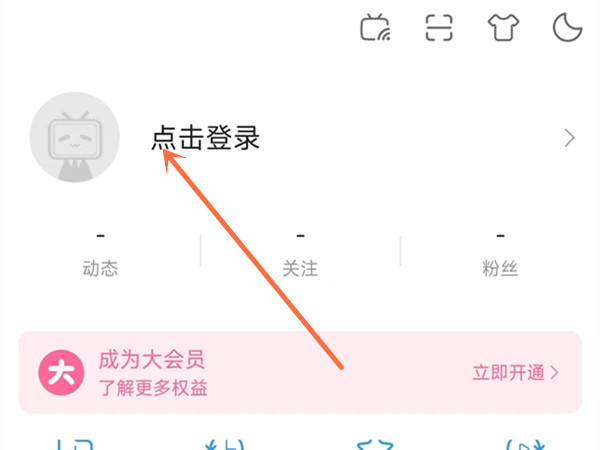This screenshot has width=600, height=450.
Task: Open the T-shirt theme skin icon
Action: (x=503, y=28)
